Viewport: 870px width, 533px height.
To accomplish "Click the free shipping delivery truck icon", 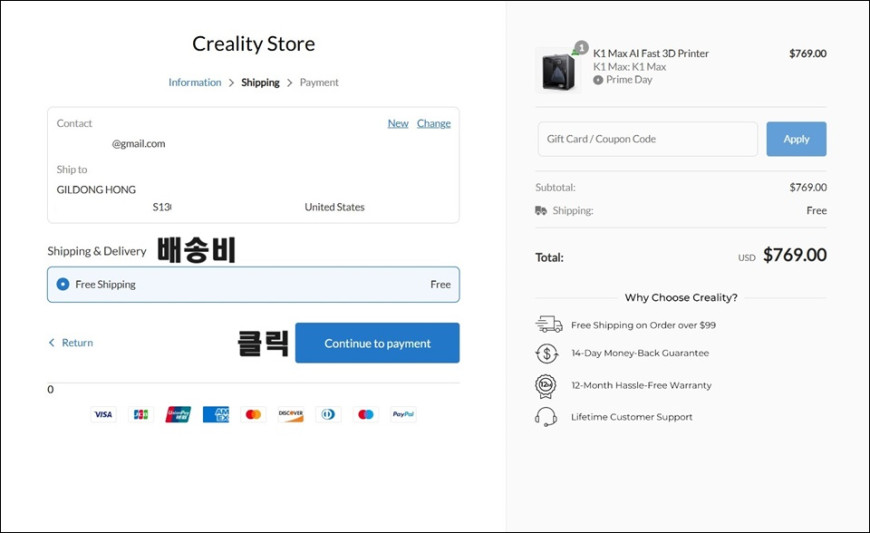I will click(549, 324).
